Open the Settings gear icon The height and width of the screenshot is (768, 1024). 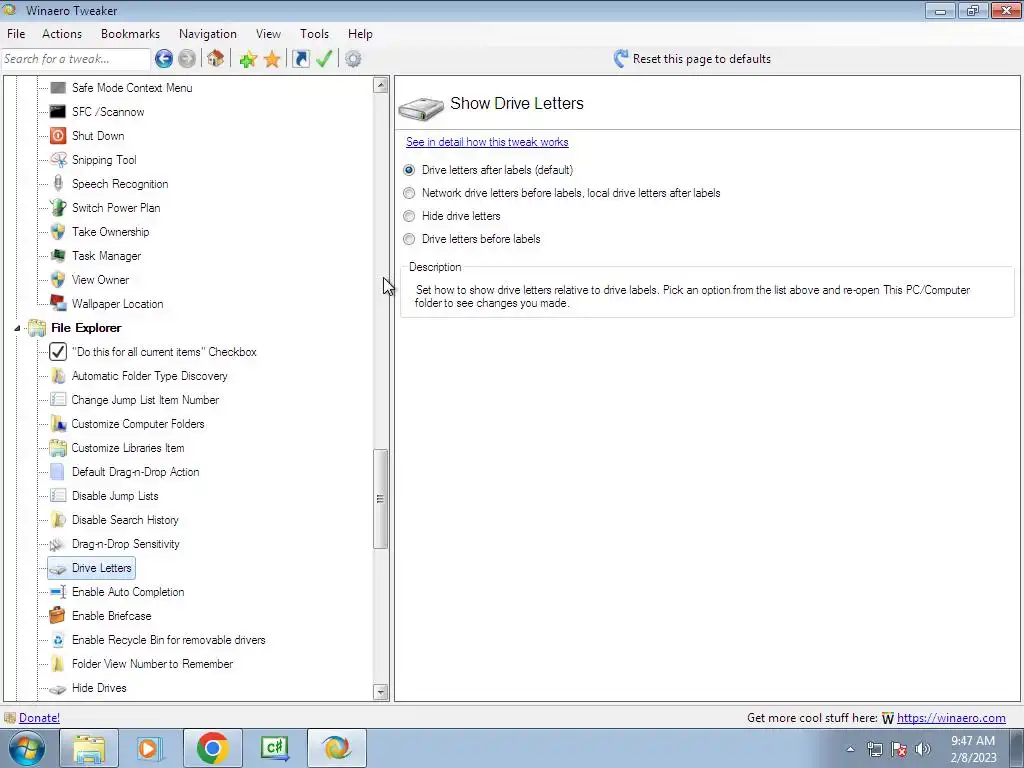[x=353, y=59]
